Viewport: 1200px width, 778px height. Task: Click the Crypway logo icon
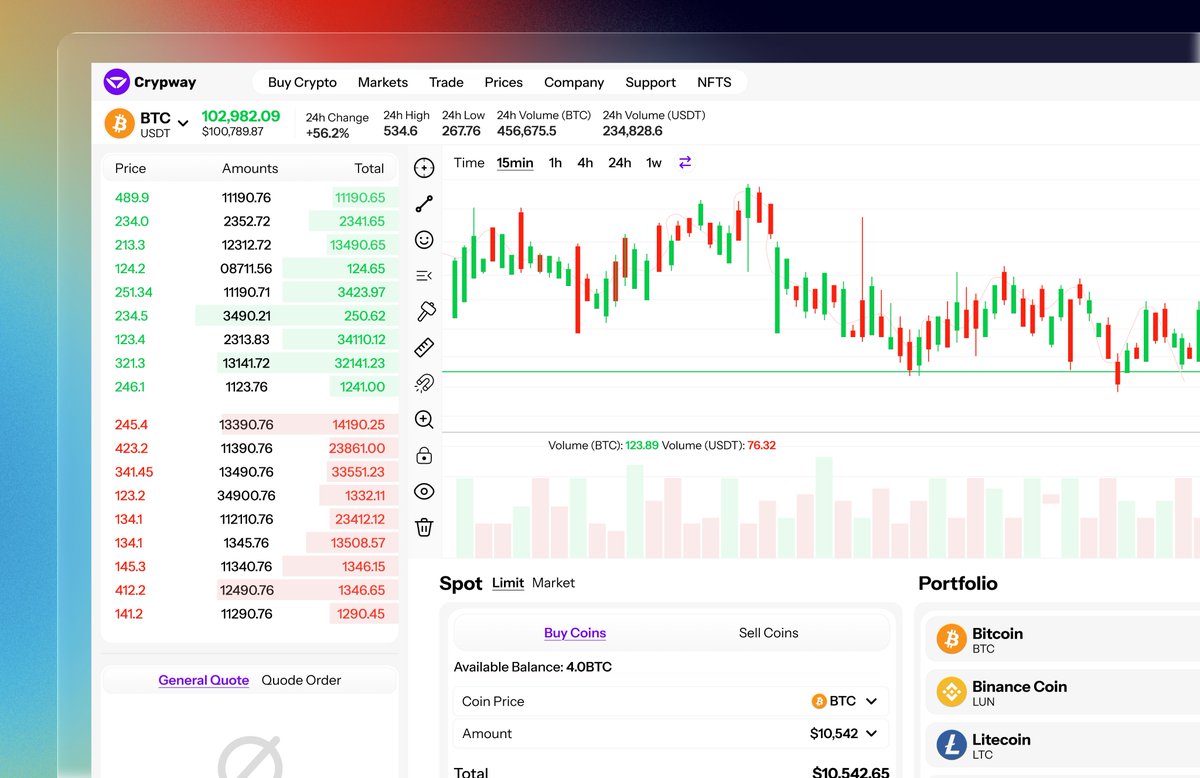[117, 82]
